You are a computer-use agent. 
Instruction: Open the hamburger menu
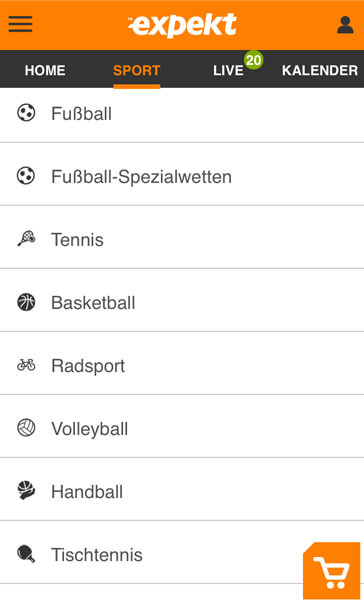(20, 24)
